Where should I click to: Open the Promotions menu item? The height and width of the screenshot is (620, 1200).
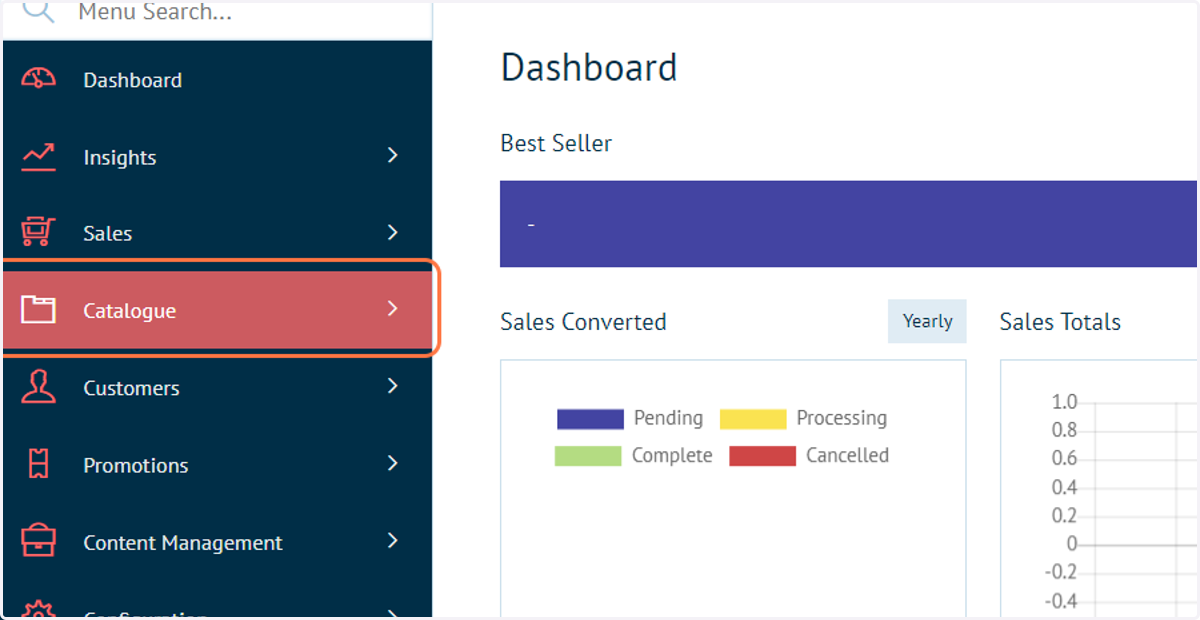217,465
